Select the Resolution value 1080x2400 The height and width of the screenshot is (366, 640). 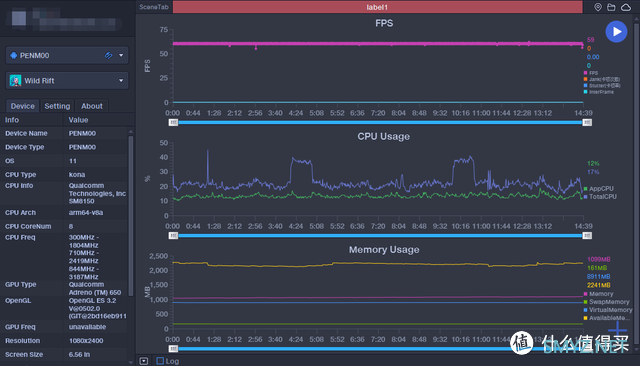coord(86,341)
